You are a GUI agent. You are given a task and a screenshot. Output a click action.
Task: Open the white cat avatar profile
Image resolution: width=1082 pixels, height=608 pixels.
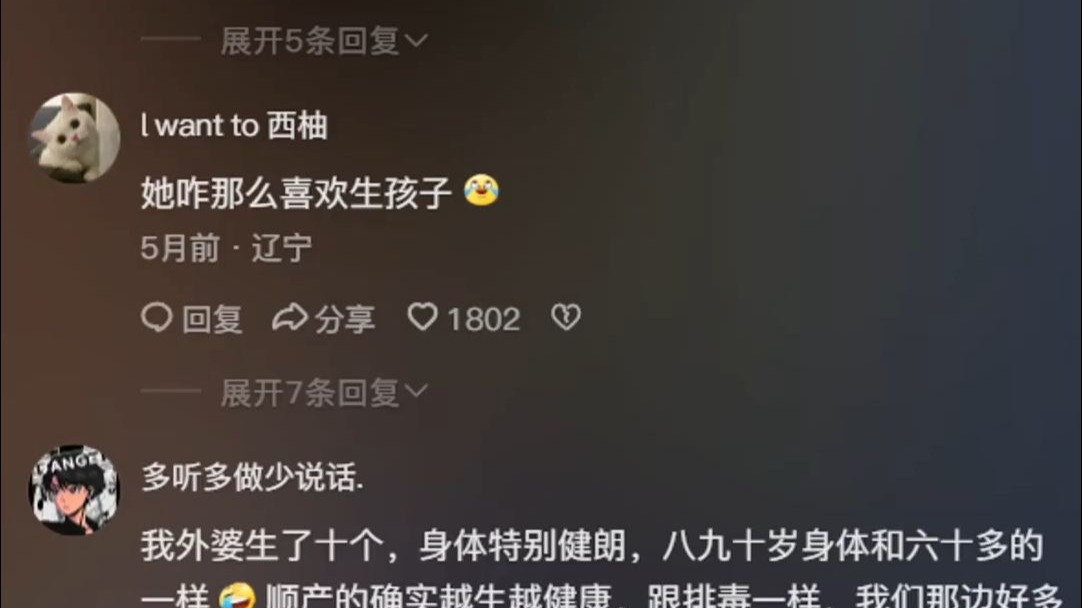coord(74,138)
